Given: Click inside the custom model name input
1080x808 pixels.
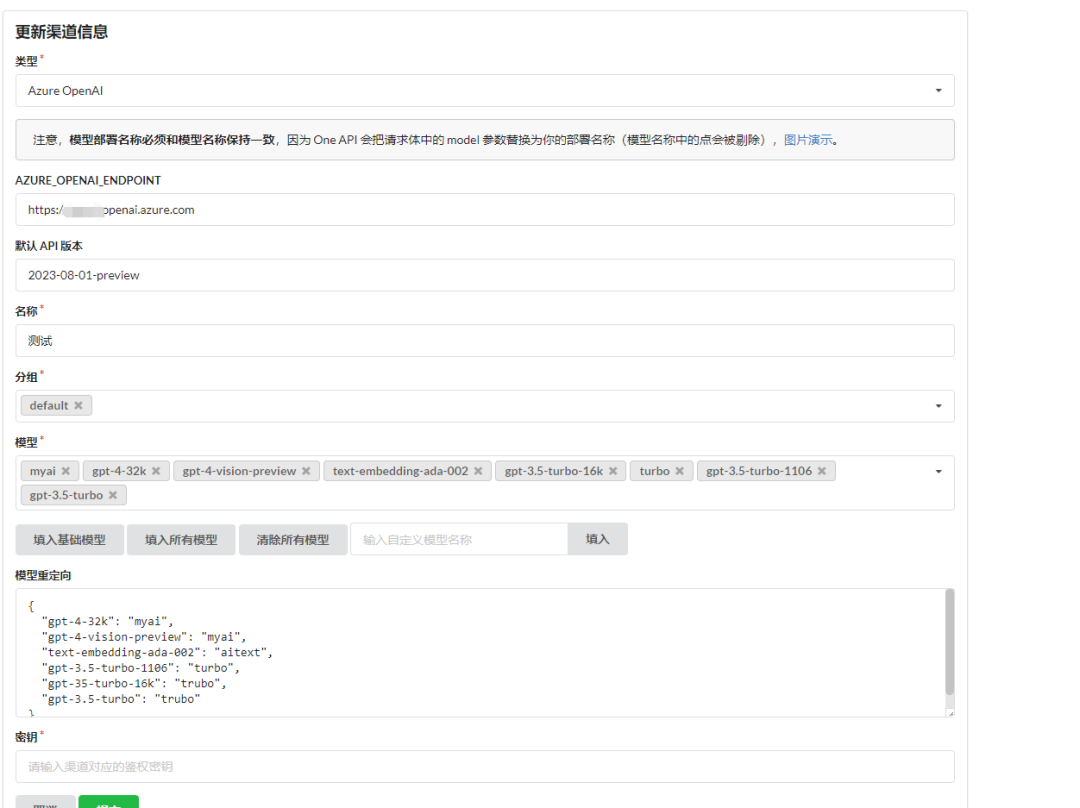Looking at the screenshot, I should [460, 538].
